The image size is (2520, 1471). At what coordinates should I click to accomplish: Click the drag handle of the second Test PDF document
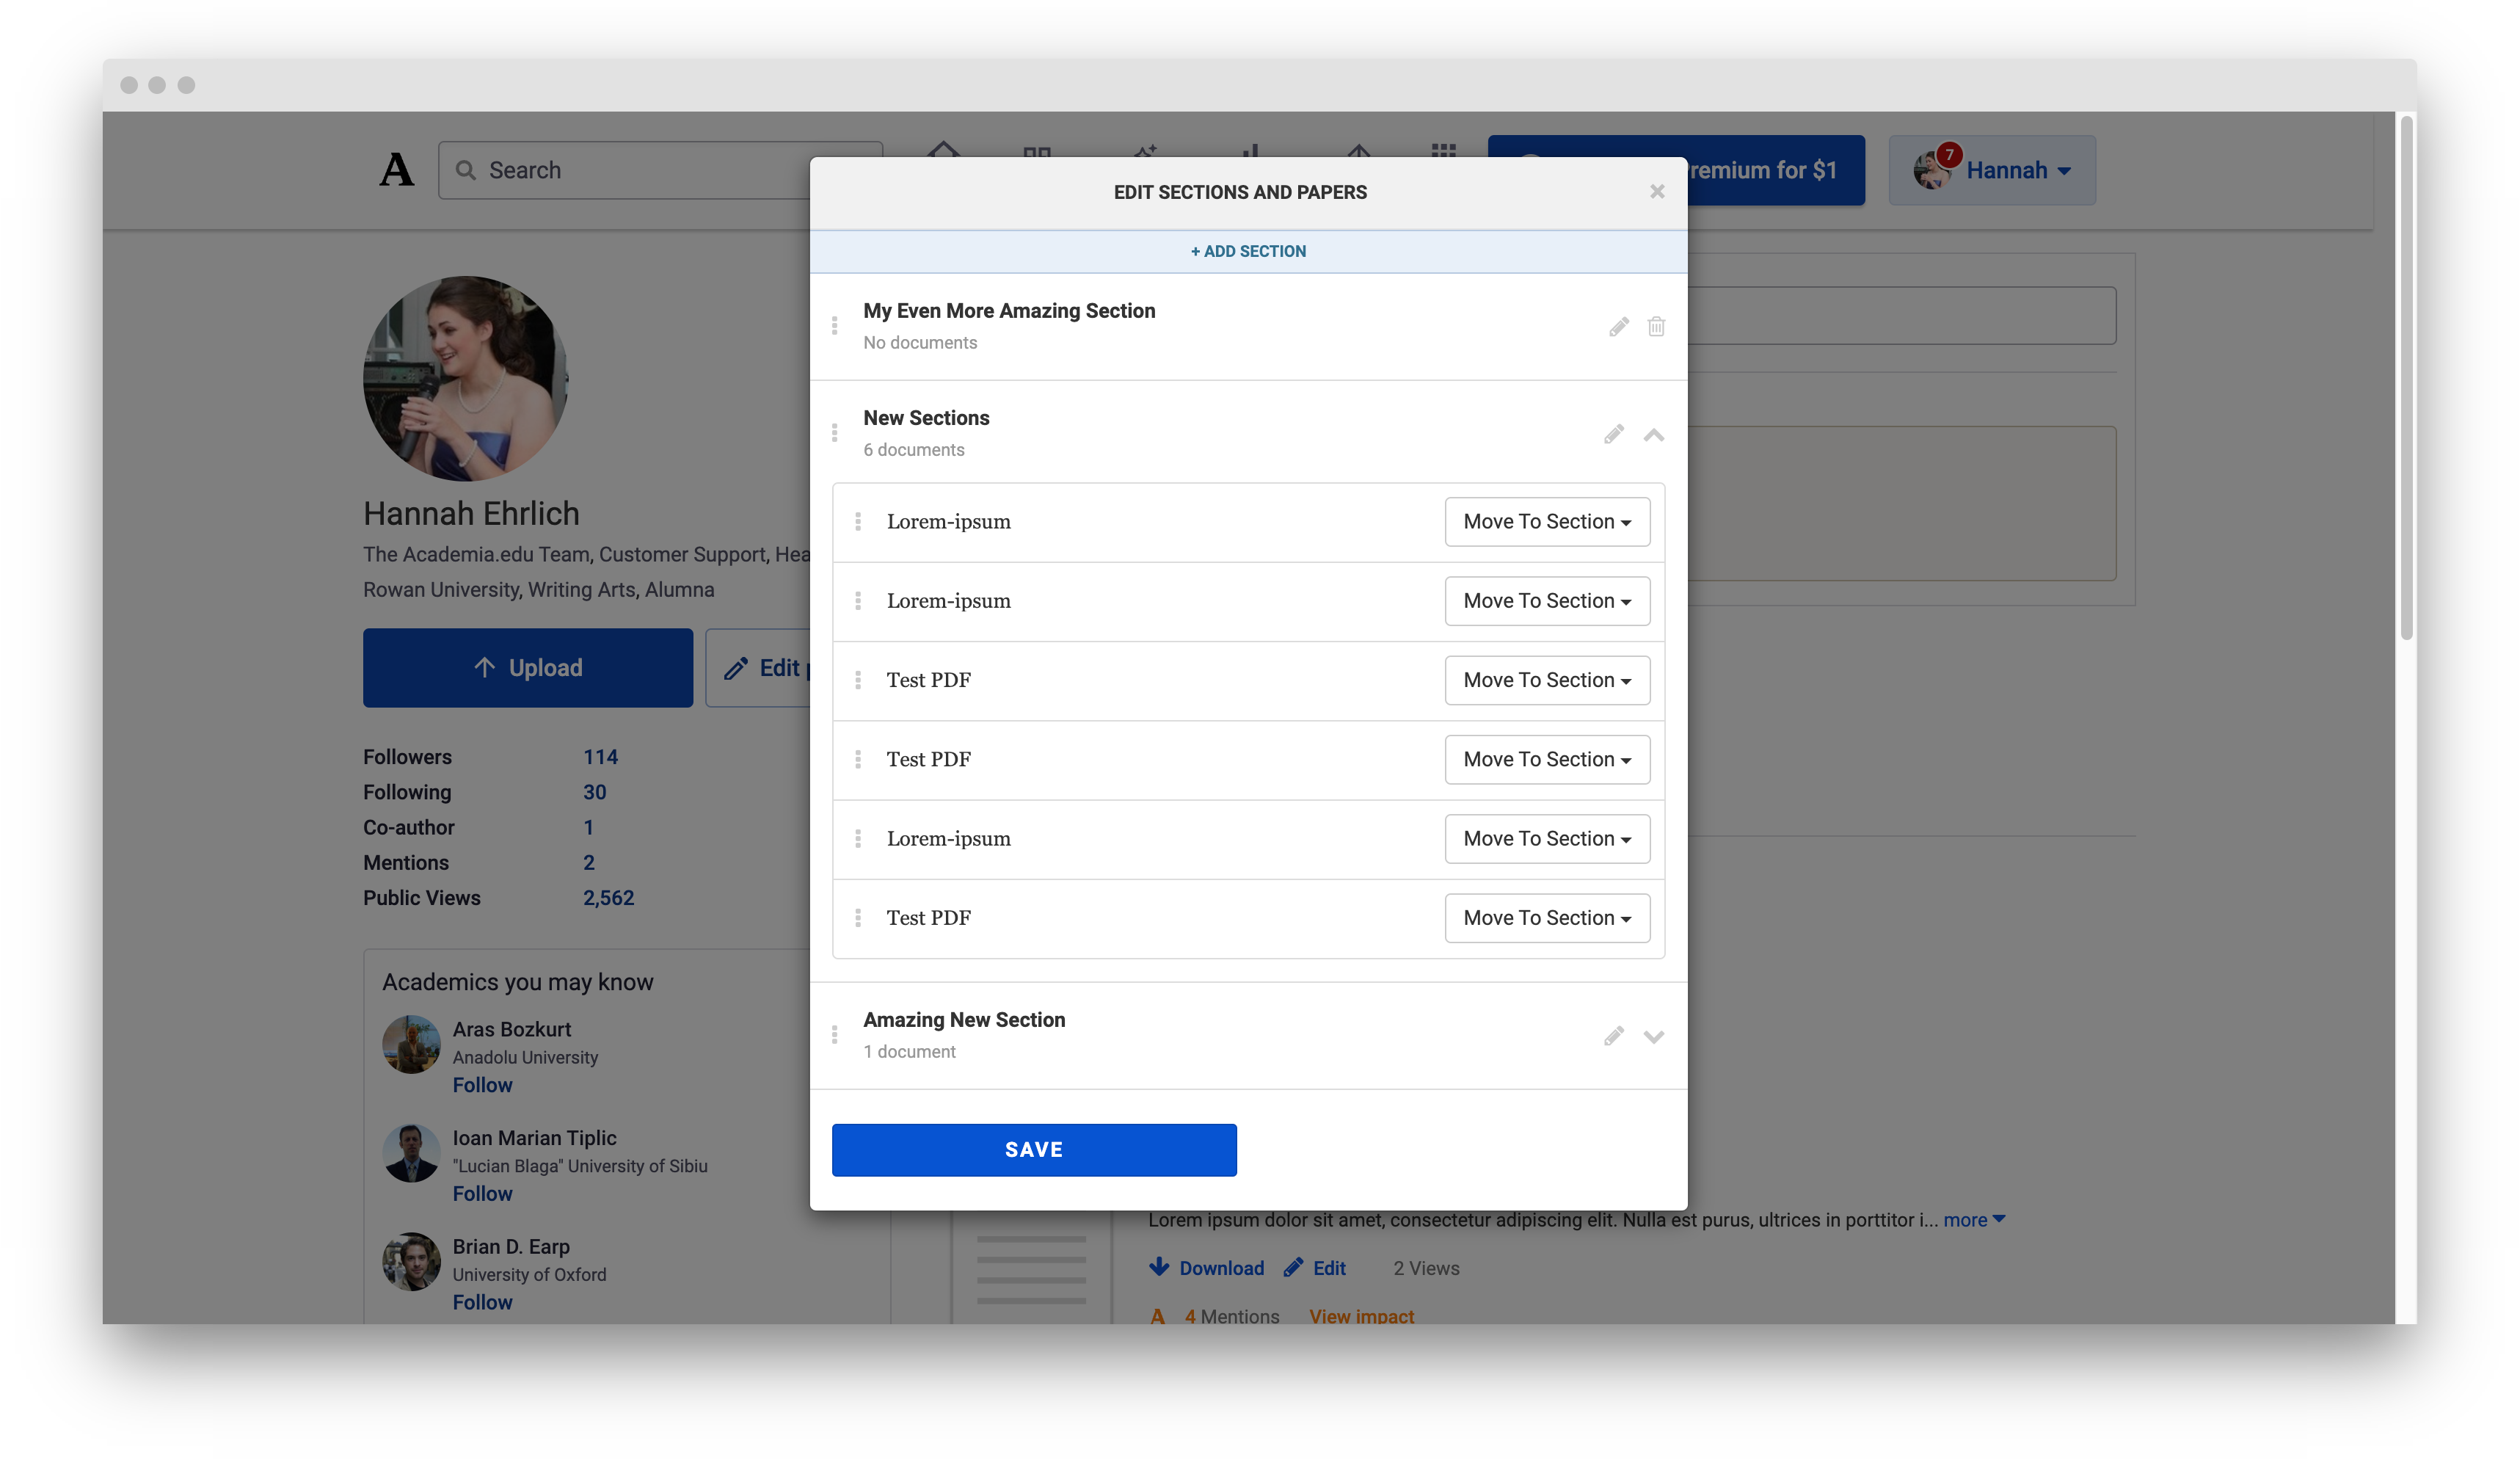858,759
